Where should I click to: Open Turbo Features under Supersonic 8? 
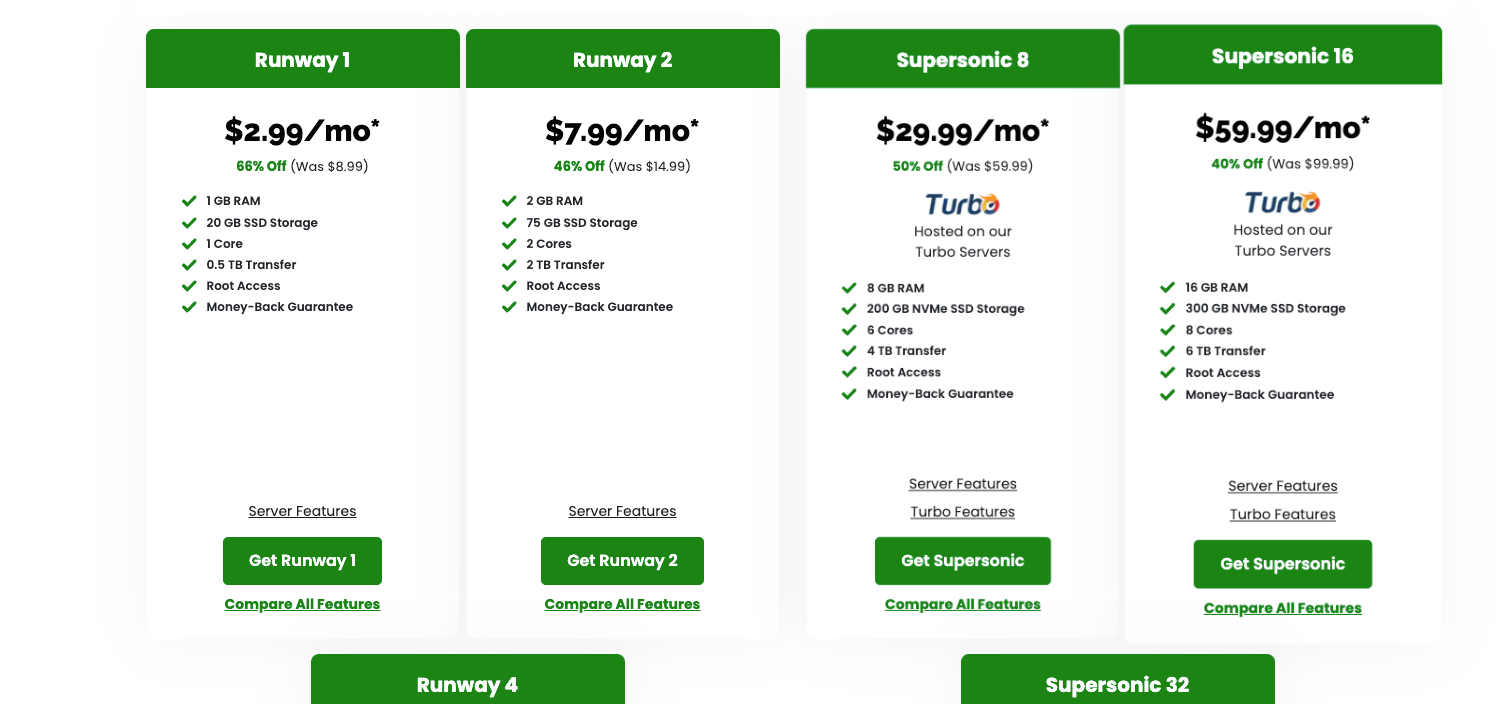pos(962,511)
